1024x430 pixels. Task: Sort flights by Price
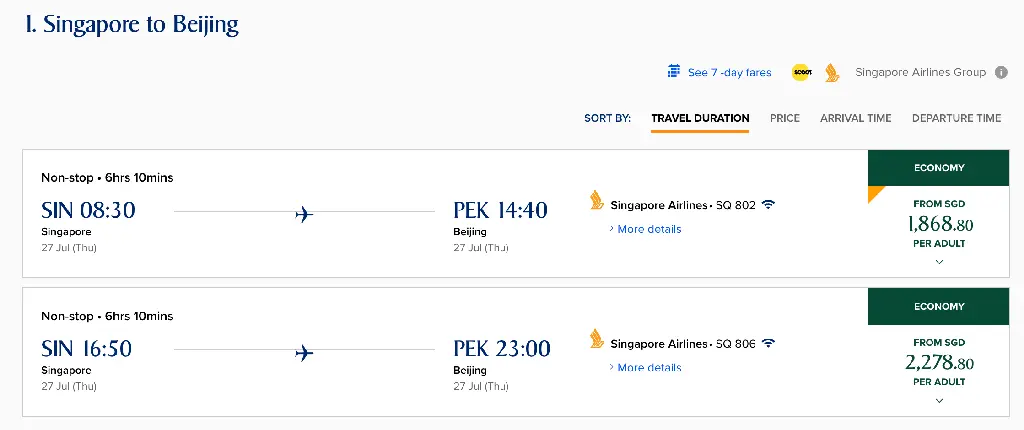coord(785,118)
